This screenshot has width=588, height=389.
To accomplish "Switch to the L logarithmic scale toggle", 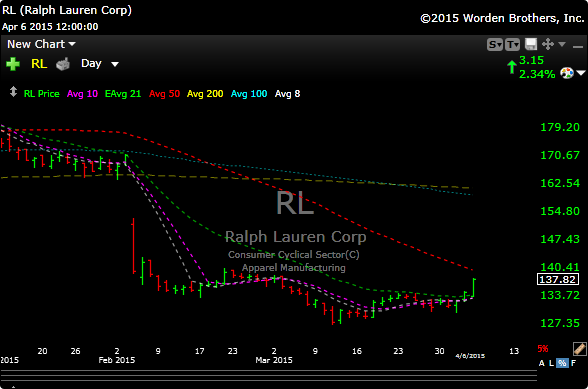I will [x=551, y=363].
